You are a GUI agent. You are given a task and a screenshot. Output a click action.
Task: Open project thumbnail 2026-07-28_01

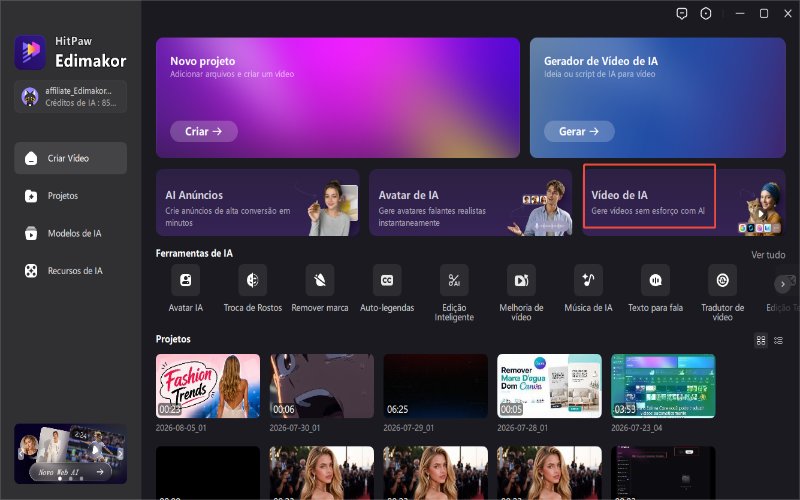tap(549, 386)
